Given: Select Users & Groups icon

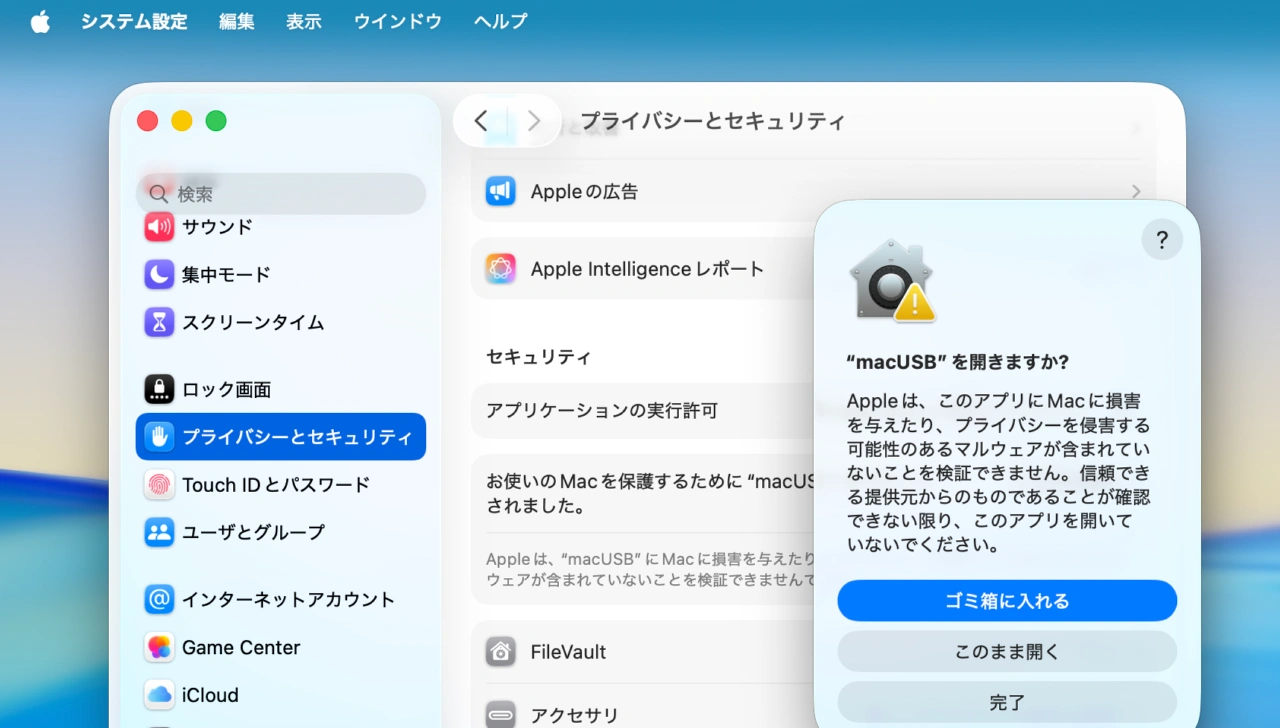Looking at the screenshot, I should click(159, 532).
